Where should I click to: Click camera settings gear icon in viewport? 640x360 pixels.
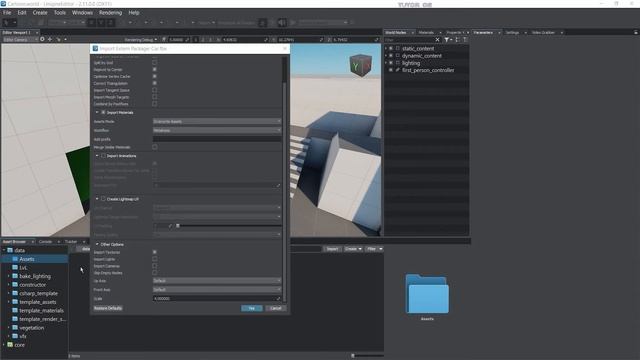(42, 40)
